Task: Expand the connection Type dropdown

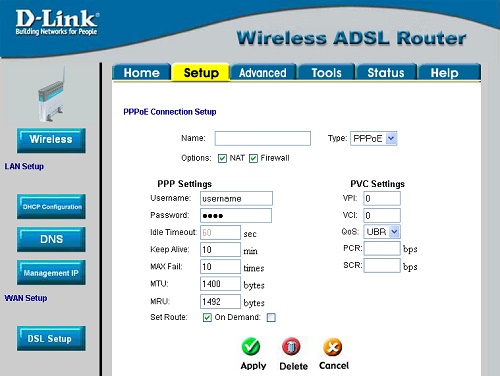Action: (374, 138)
